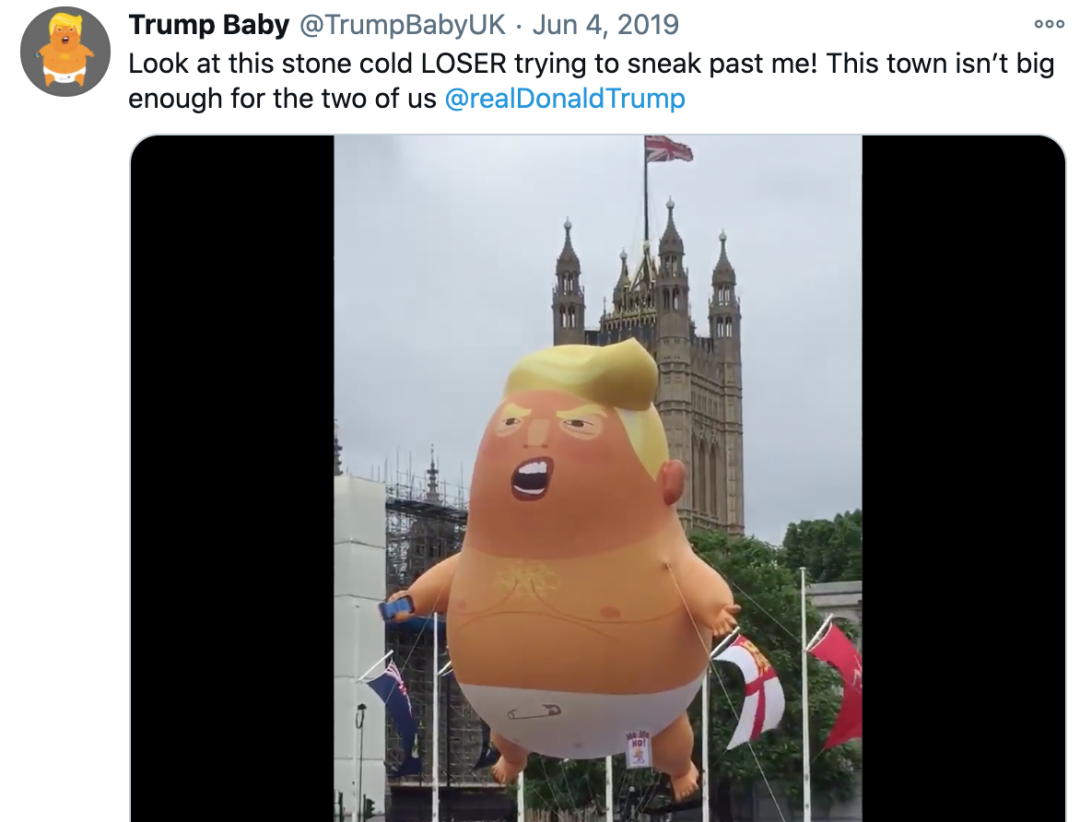Open the Trump Baby display name link
Image resolution: width=1080 pixels, height=822 pixels.
(209, 25)
